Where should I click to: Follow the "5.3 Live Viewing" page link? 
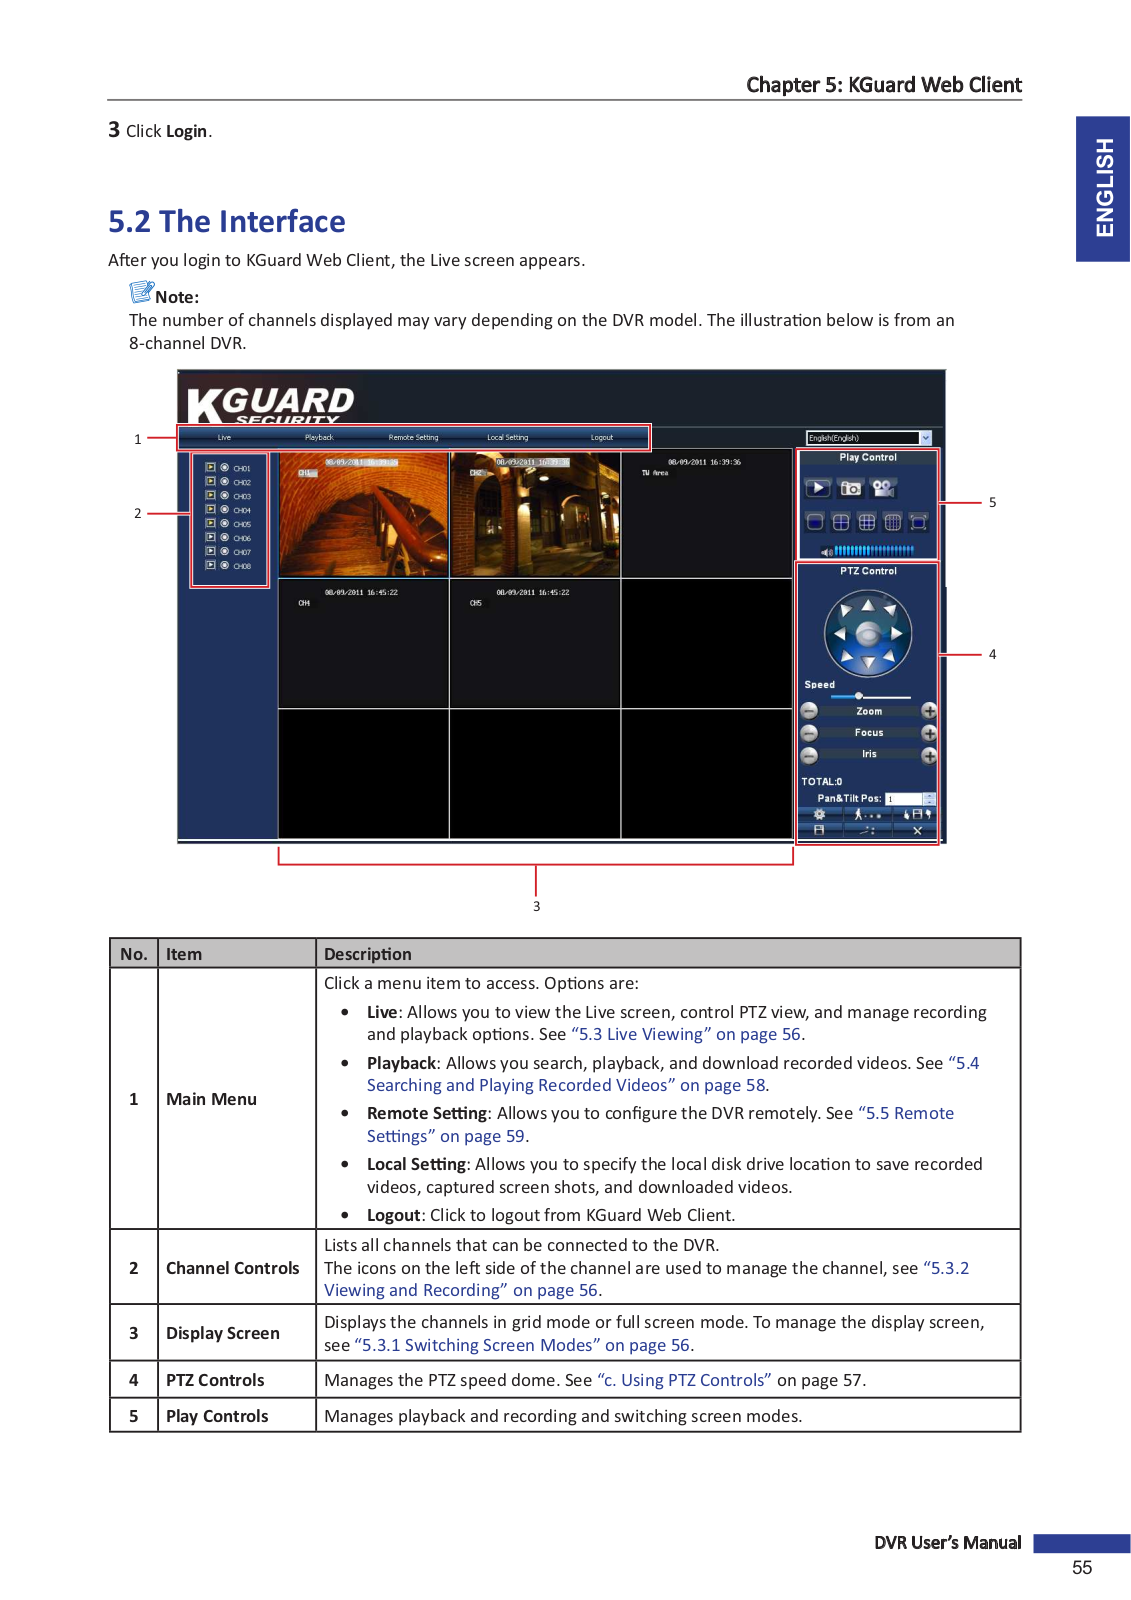click(687, 1034)
